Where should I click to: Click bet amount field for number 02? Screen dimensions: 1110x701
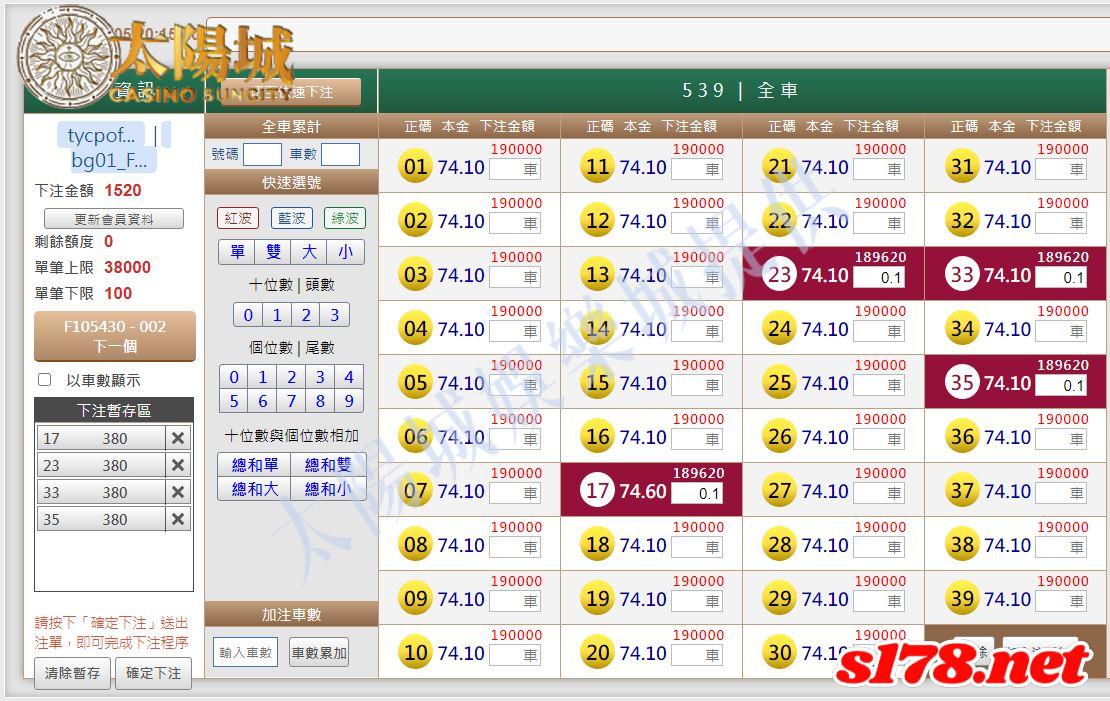pyautogui.click(x=515, y=224)
